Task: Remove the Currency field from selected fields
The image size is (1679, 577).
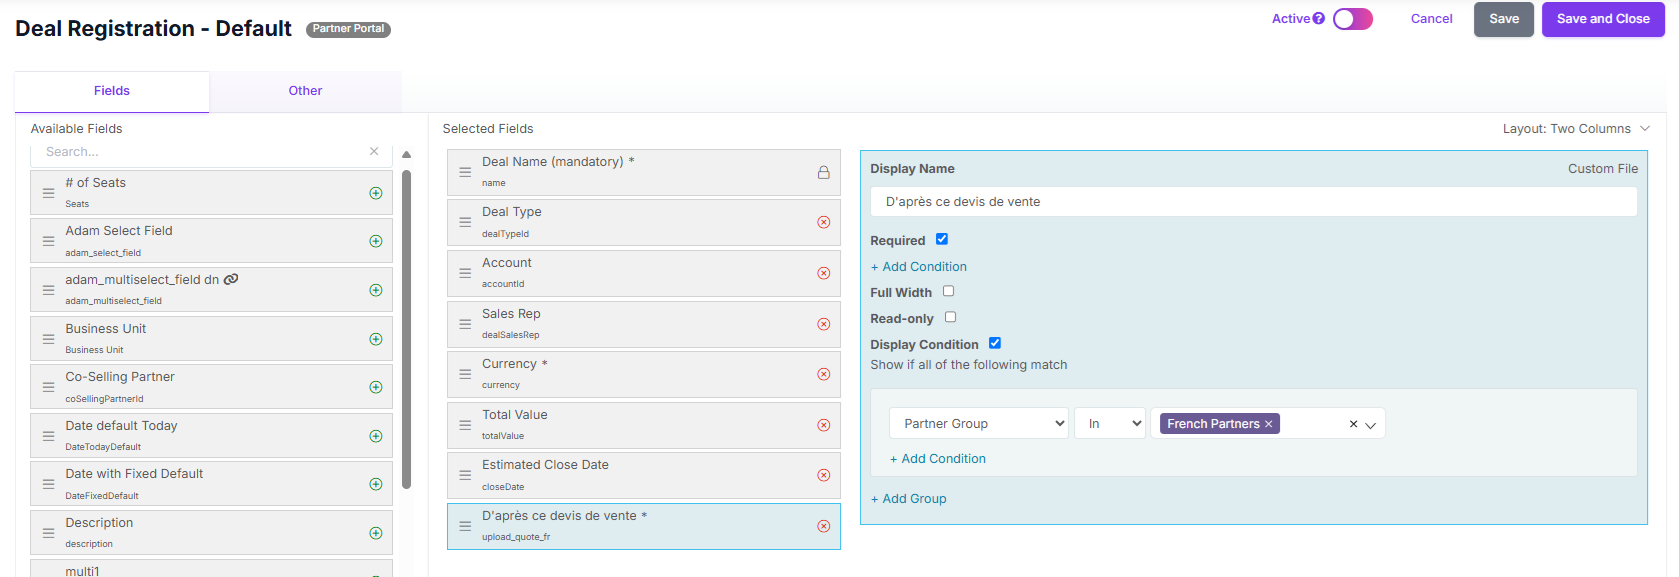Action: tap(824, 374)
